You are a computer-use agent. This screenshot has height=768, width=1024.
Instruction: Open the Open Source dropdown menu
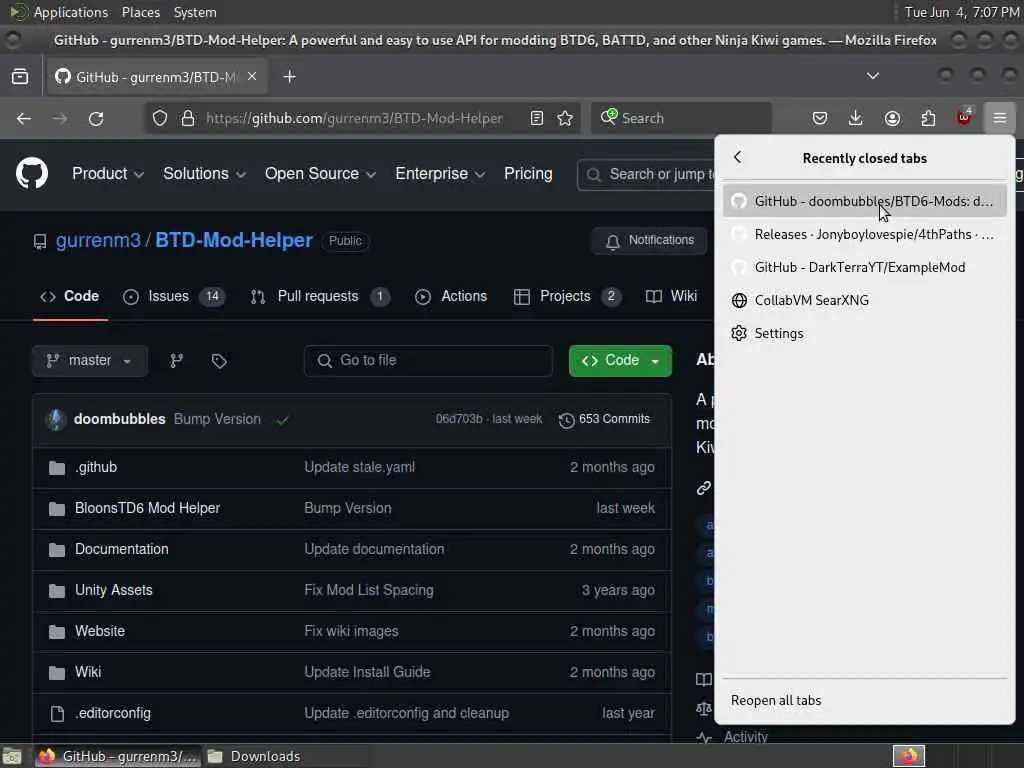click(x=320, y=174)
